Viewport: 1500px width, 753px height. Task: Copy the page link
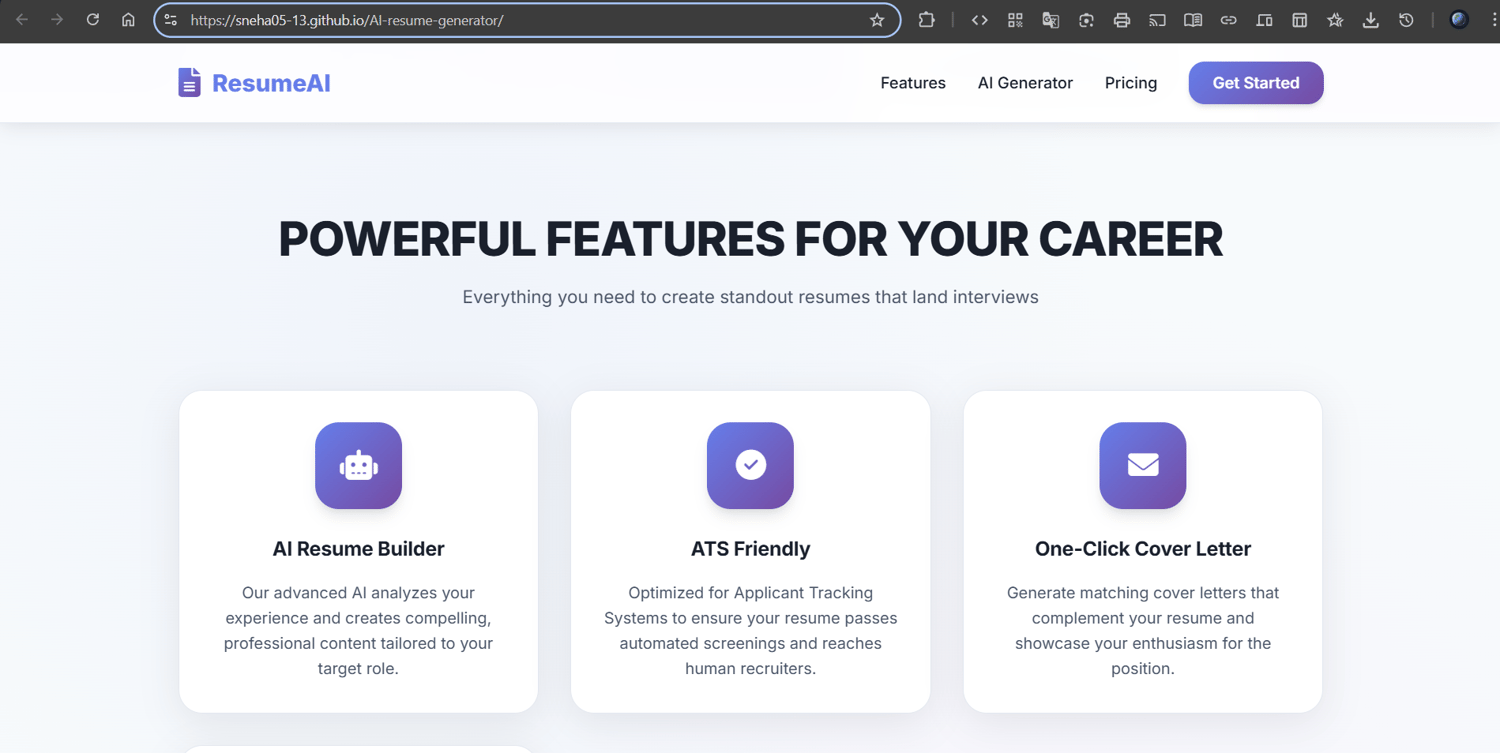point(1228,20)
